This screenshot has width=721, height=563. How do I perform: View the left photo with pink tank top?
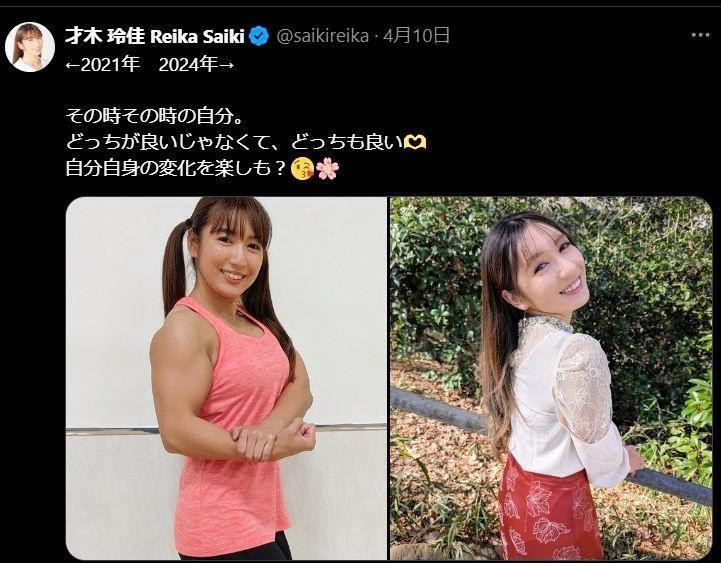pyautogui.click(x=226, y=378)
